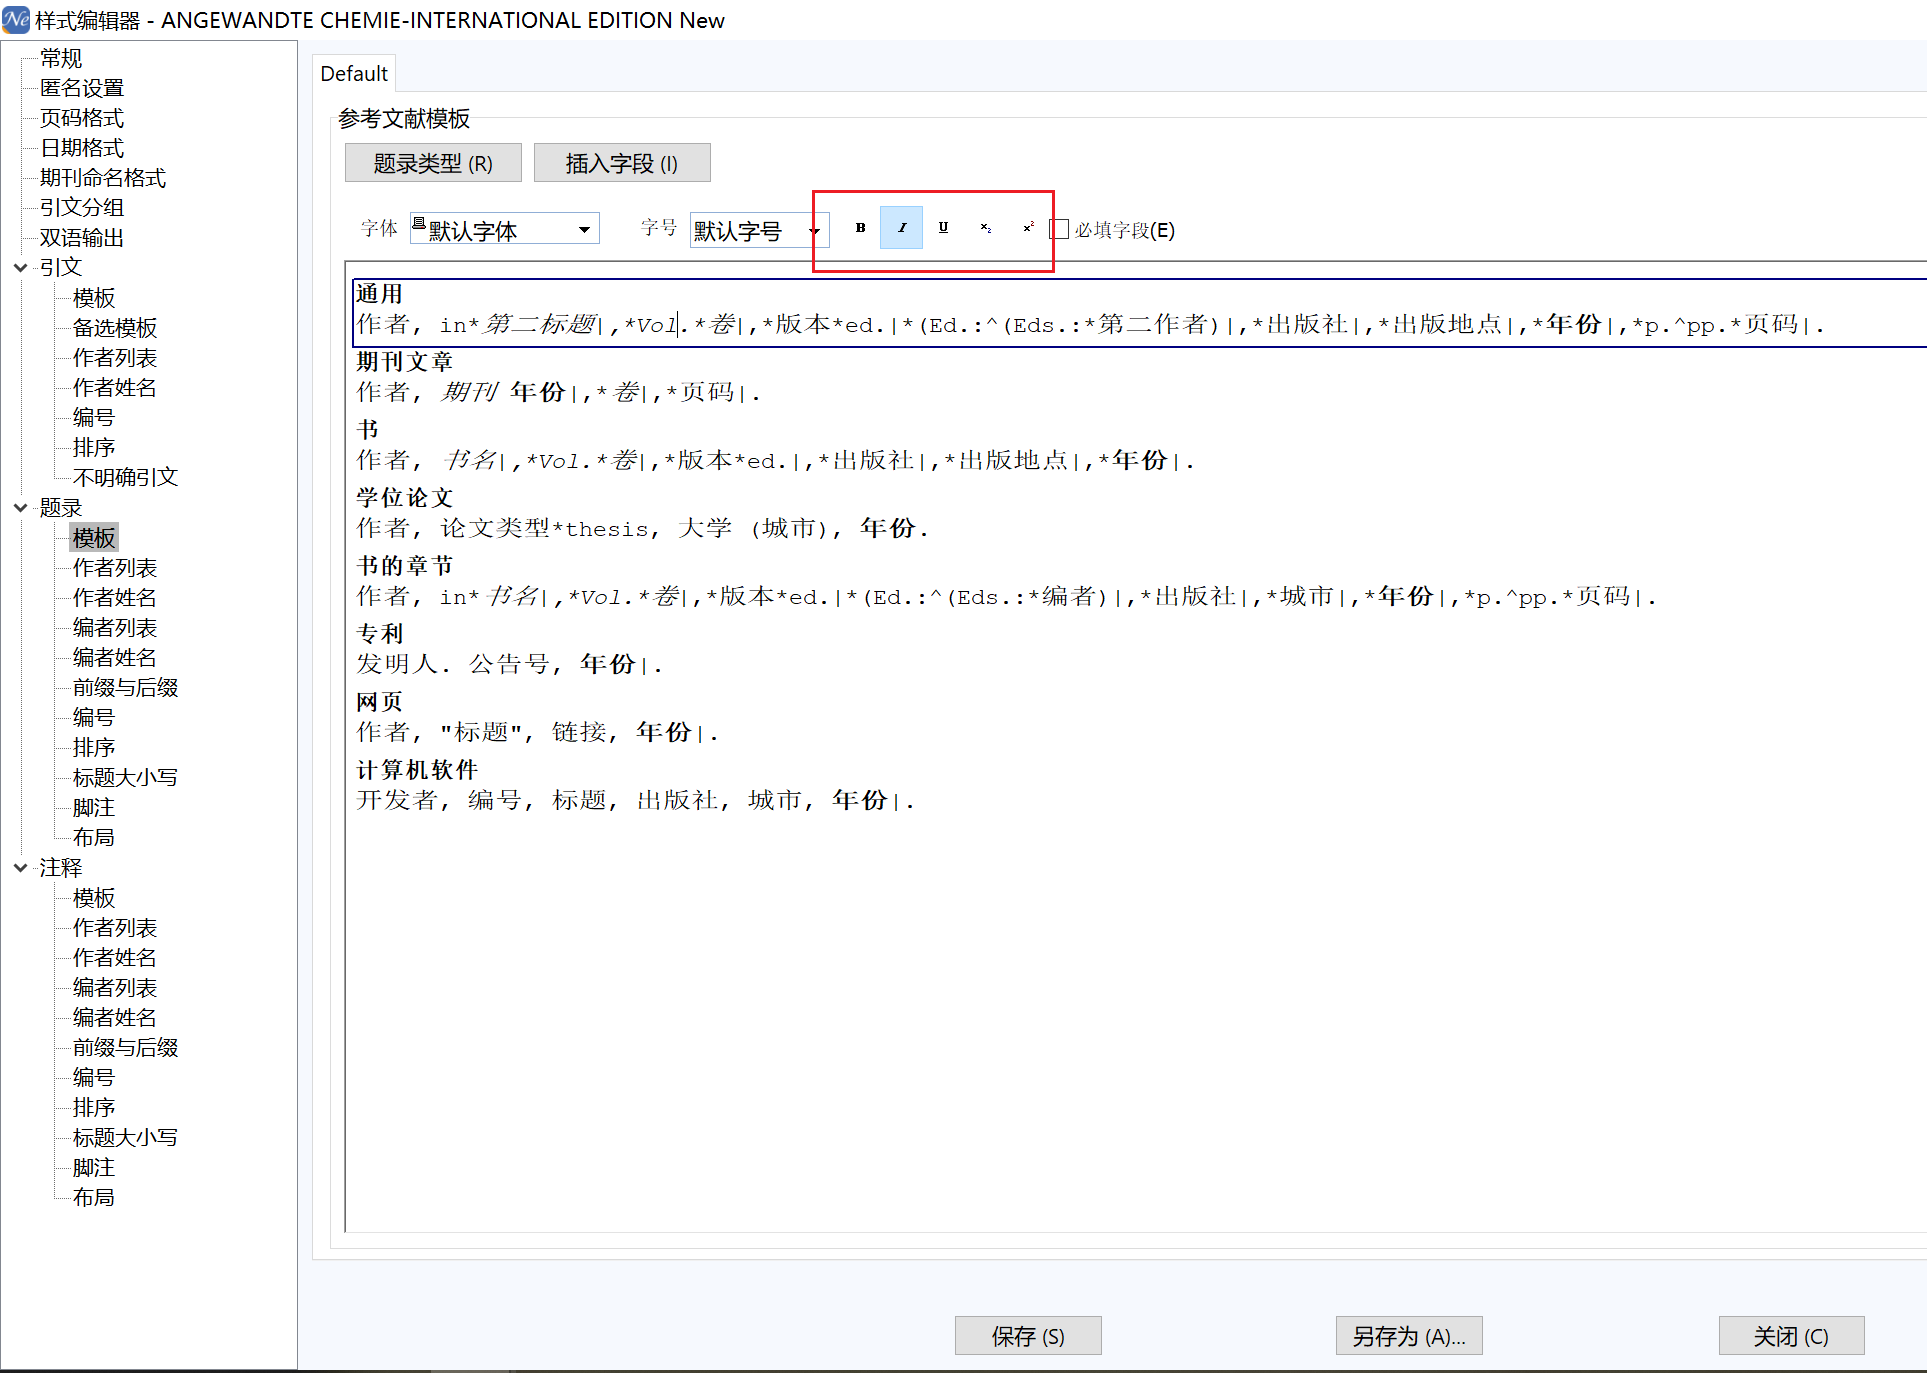Switch to the Default tab

(x=354, y=74)
